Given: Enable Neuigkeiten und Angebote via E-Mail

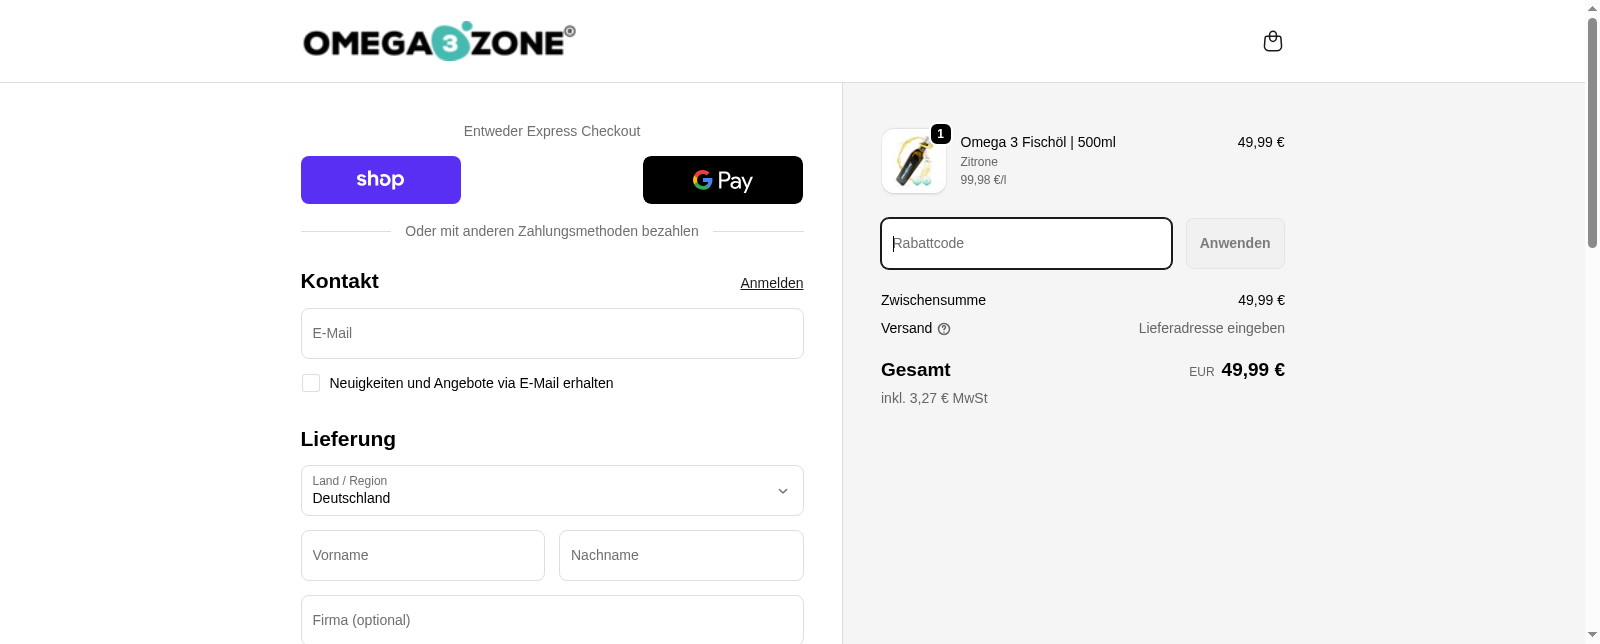Looking at the screenshot, I should click(310, 383).
